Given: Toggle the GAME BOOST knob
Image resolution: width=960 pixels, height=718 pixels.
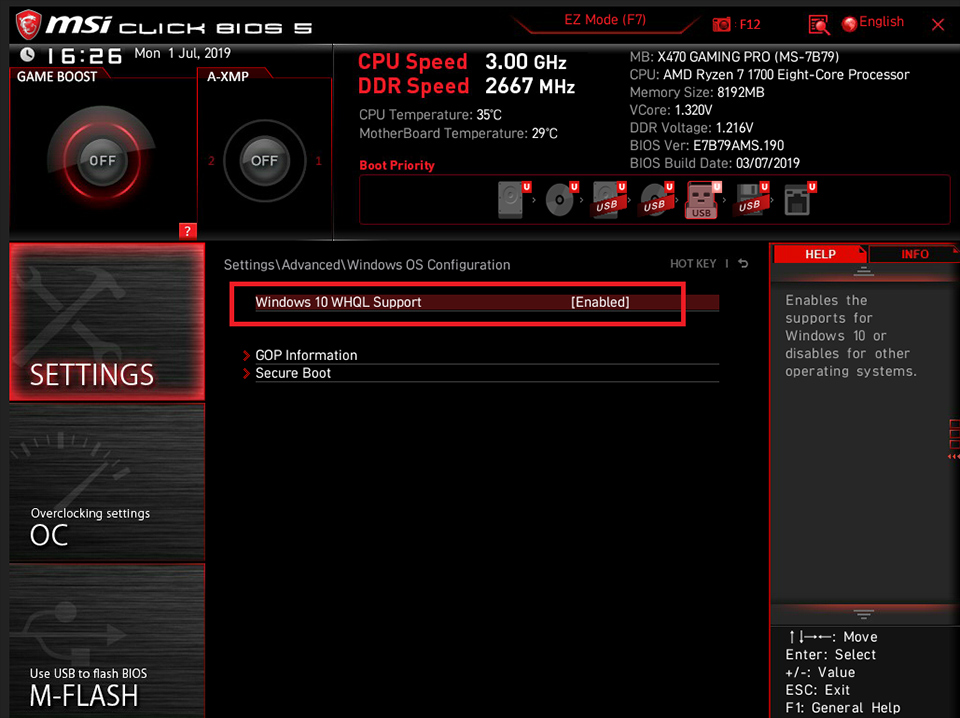Looking at the screenshot, I should click(102, 160).
